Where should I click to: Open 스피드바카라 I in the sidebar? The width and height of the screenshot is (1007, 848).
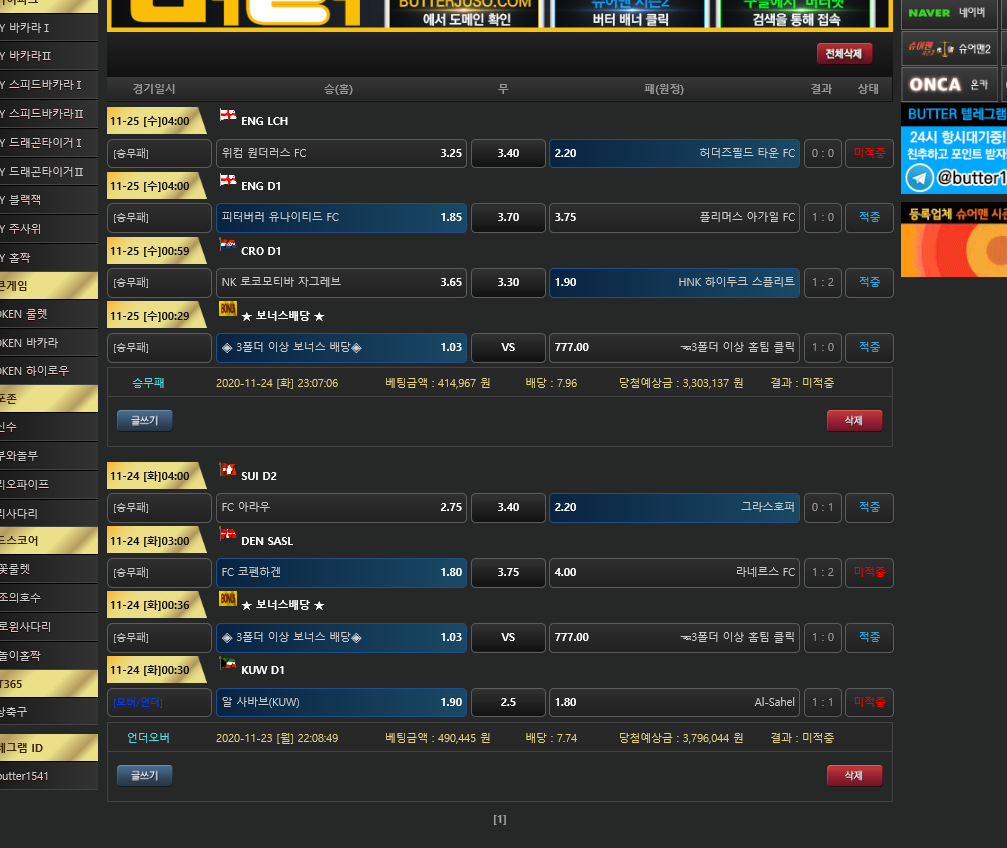(x=48, y=85)
